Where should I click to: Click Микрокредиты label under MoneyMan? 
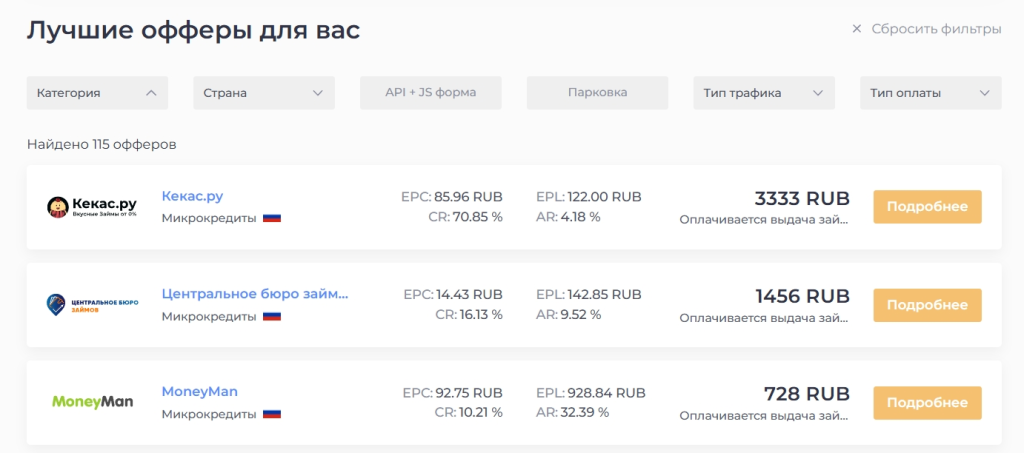(x=209, y=414)
